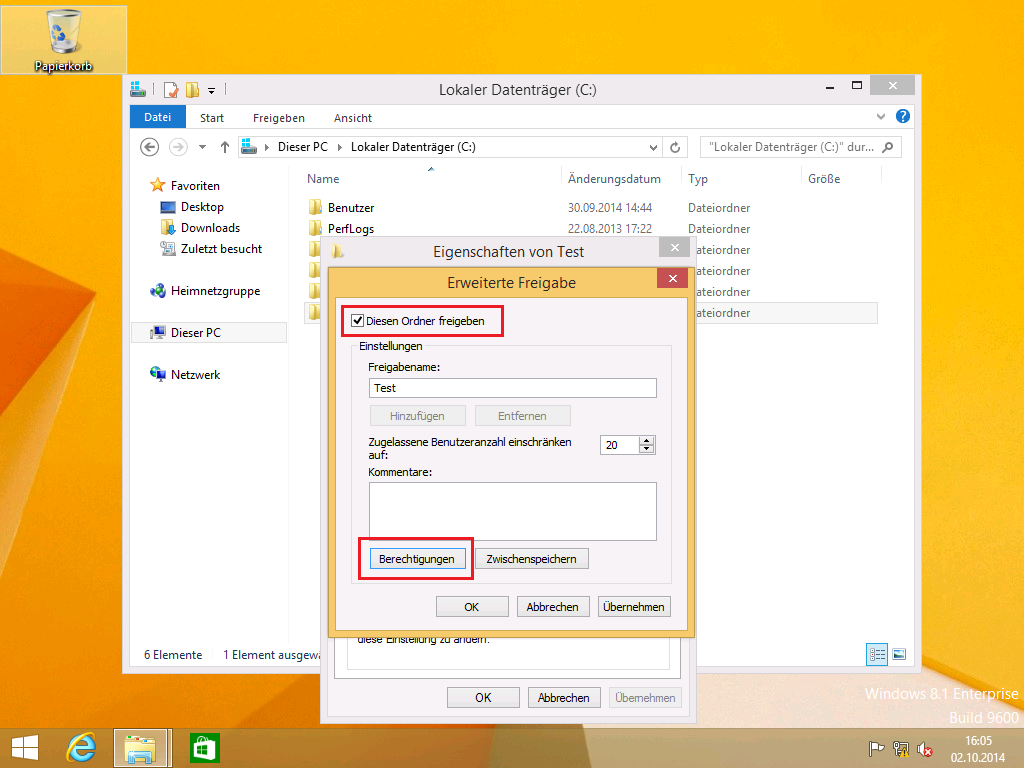1024x768 pixels.
Task: Confirm Erweiterte Freigabe with OK
Action: pos(472,607)
